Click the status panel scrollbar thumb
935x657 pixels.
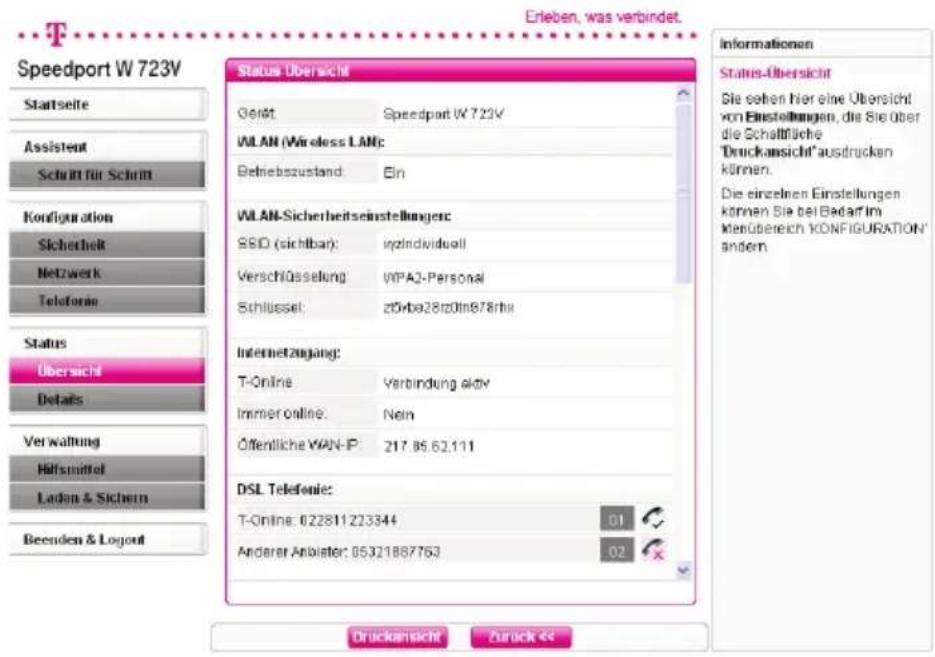pos(683,193)
